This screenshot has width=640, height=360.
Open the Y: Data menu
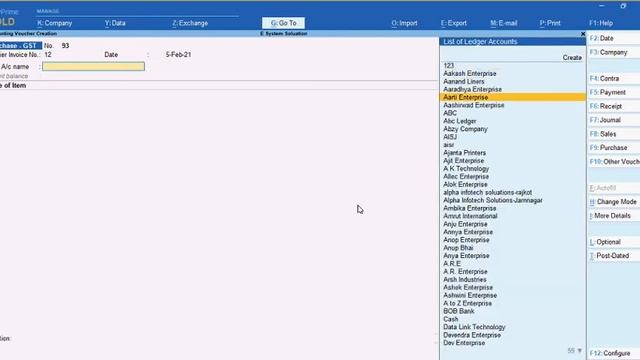click(x=115, y=23)
